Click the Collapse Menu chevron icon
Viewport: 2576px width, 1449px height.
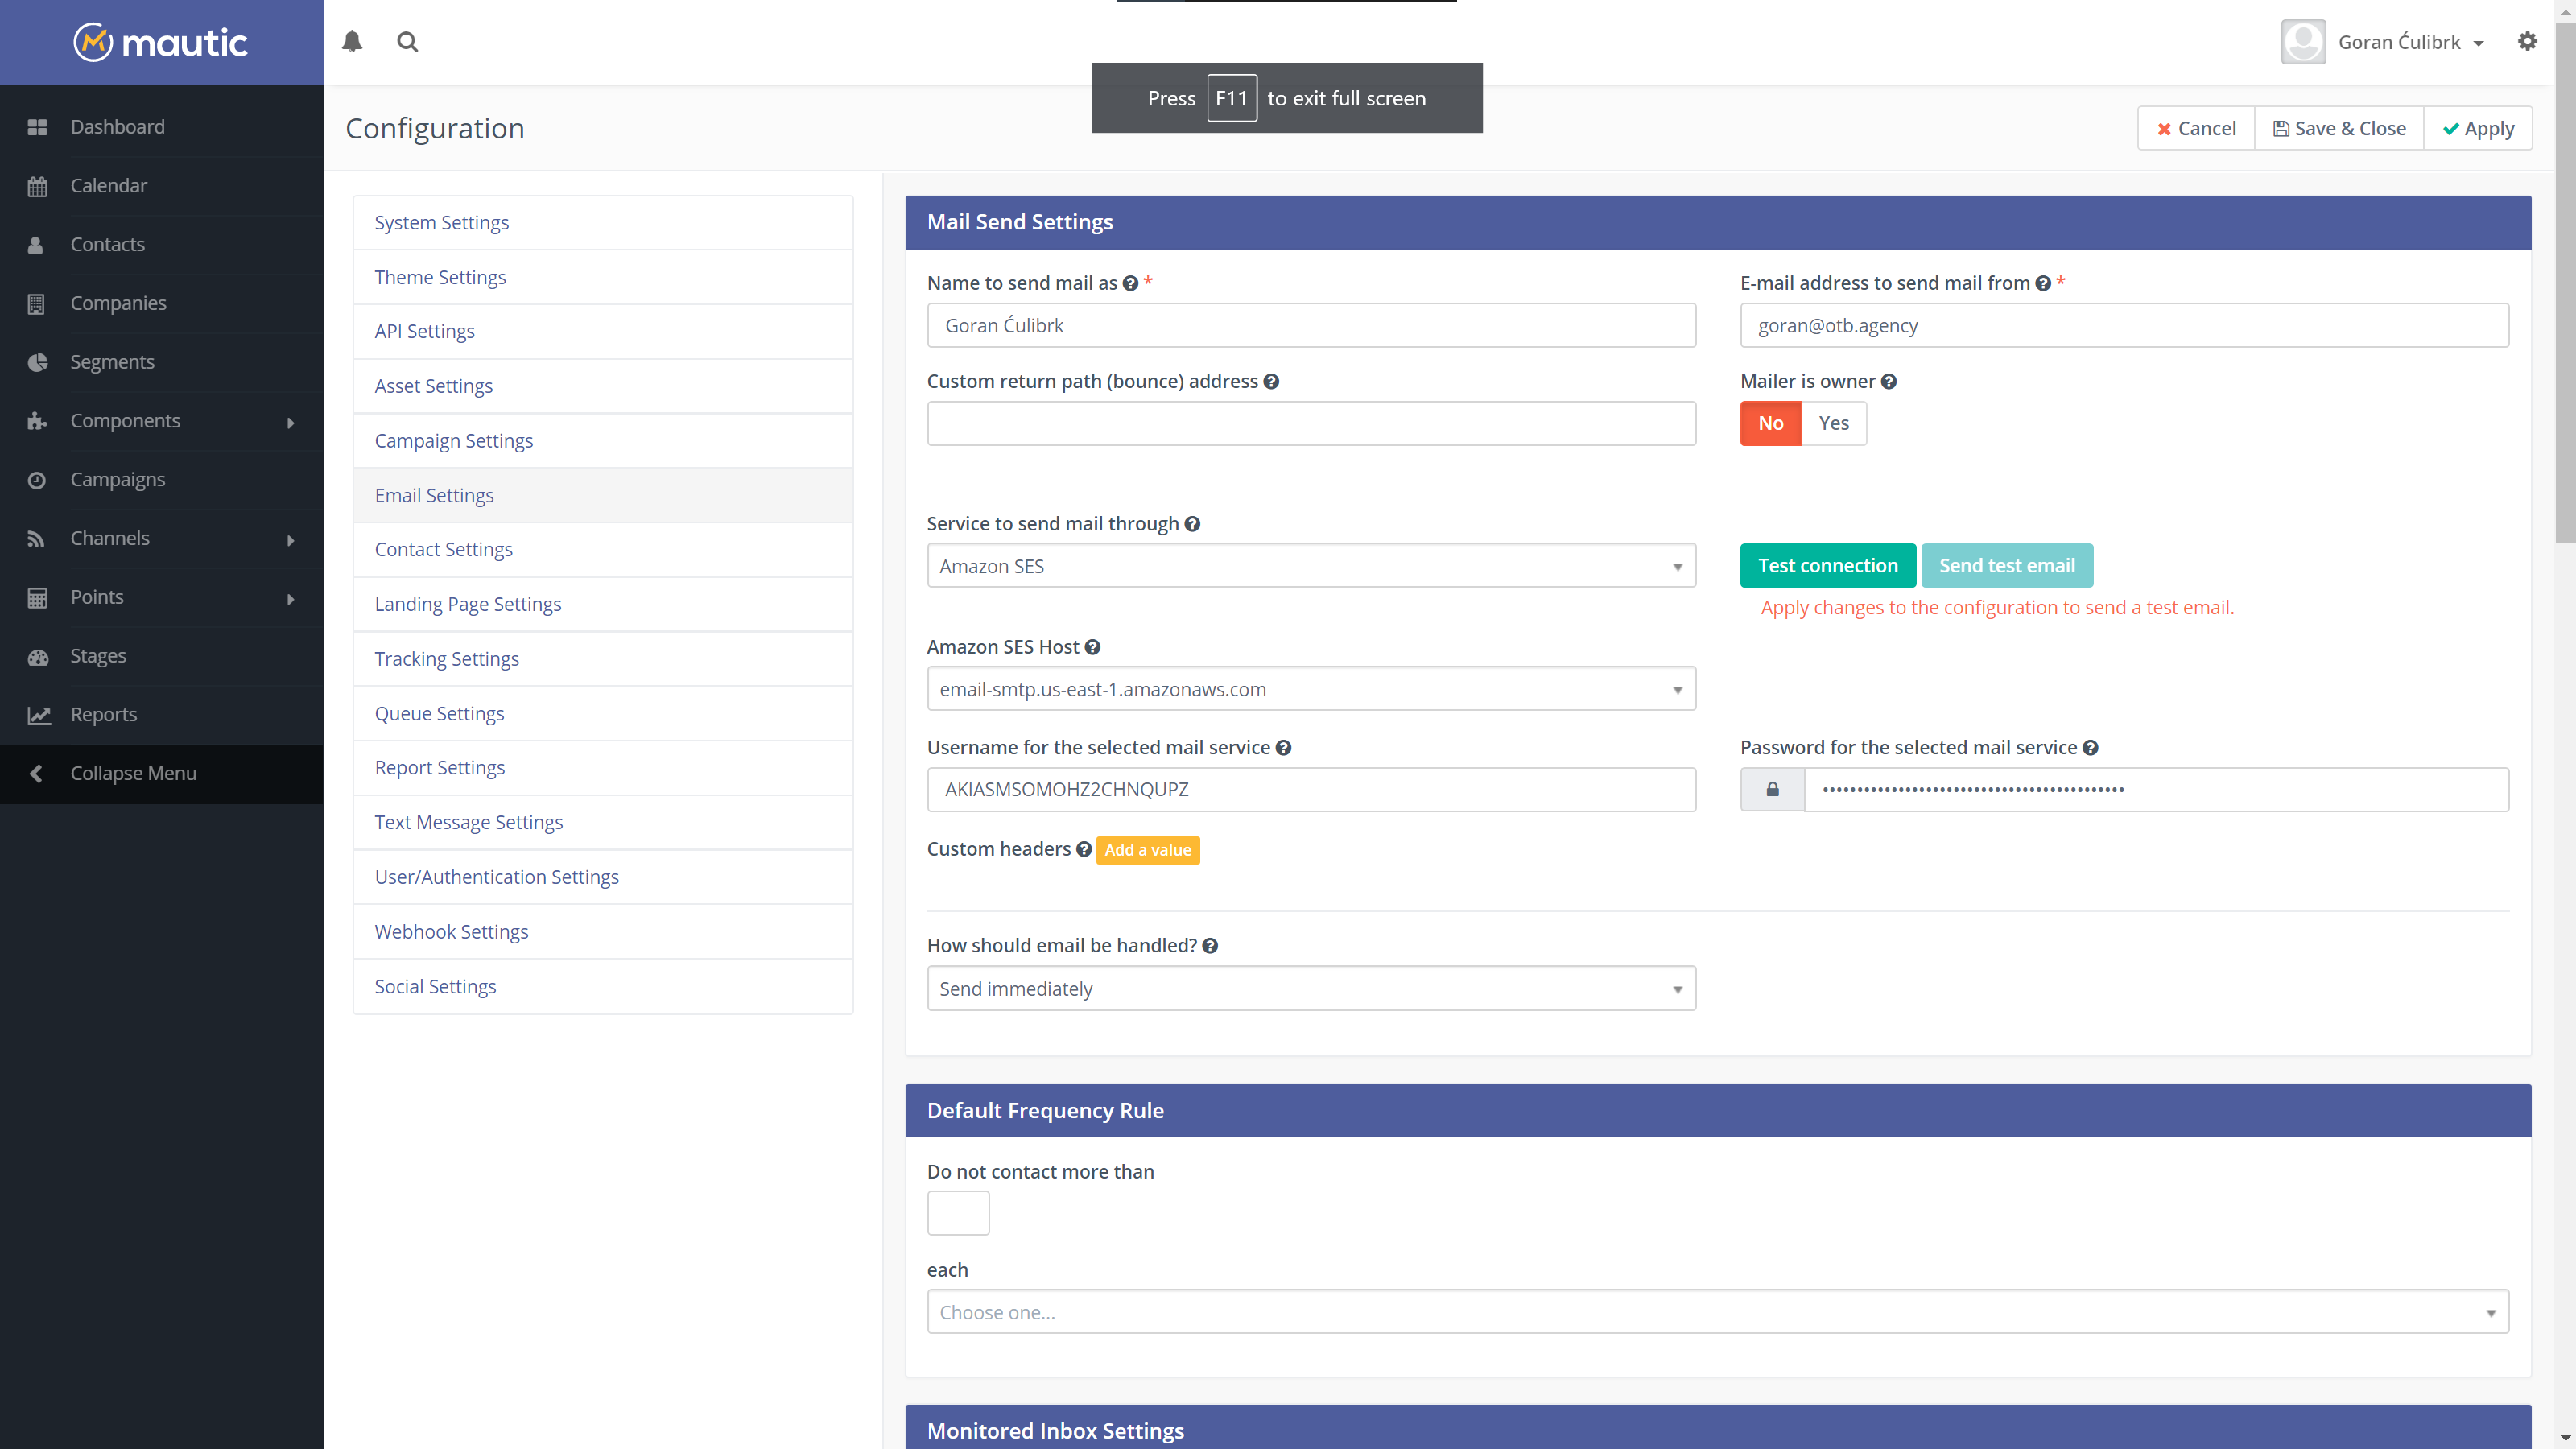tap(36, 774)
